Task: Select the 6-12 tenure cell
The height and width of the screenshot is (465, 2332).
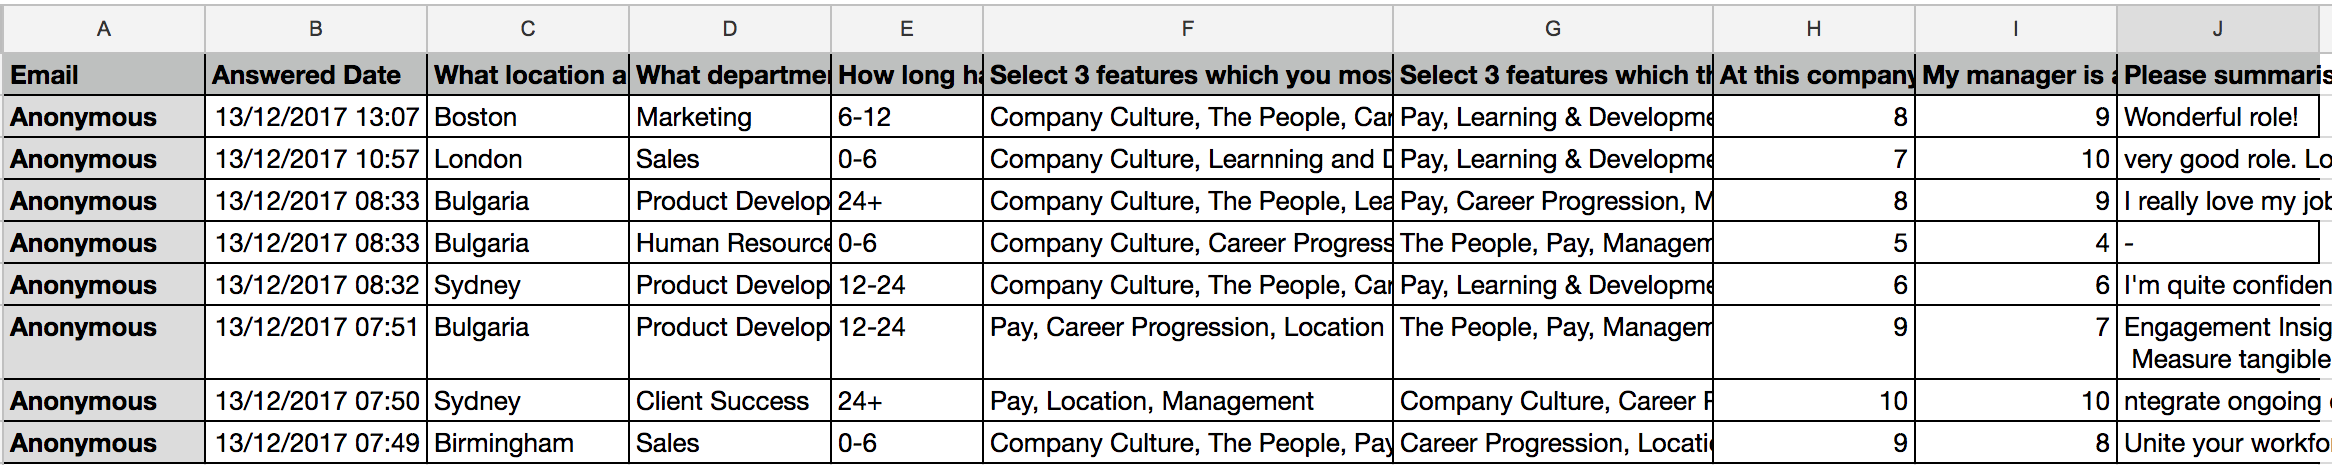Action: click(x=906, y=117)
